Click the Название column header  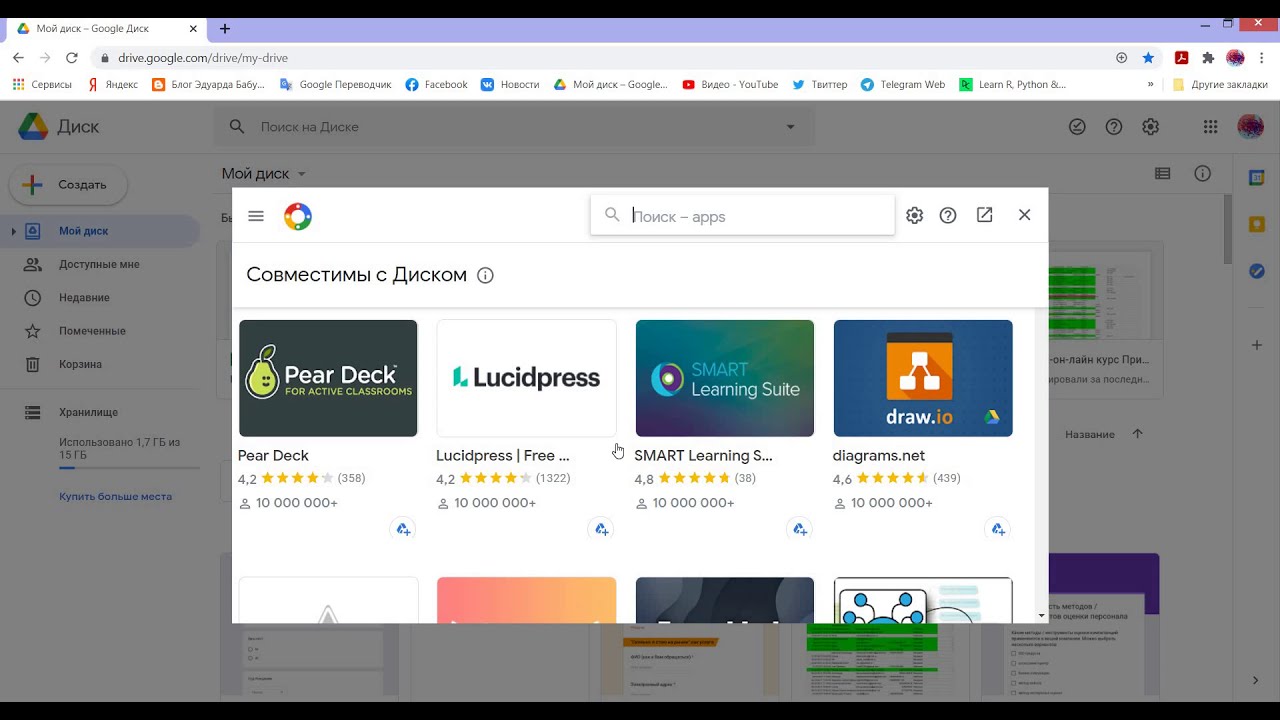coord(1090,435)
